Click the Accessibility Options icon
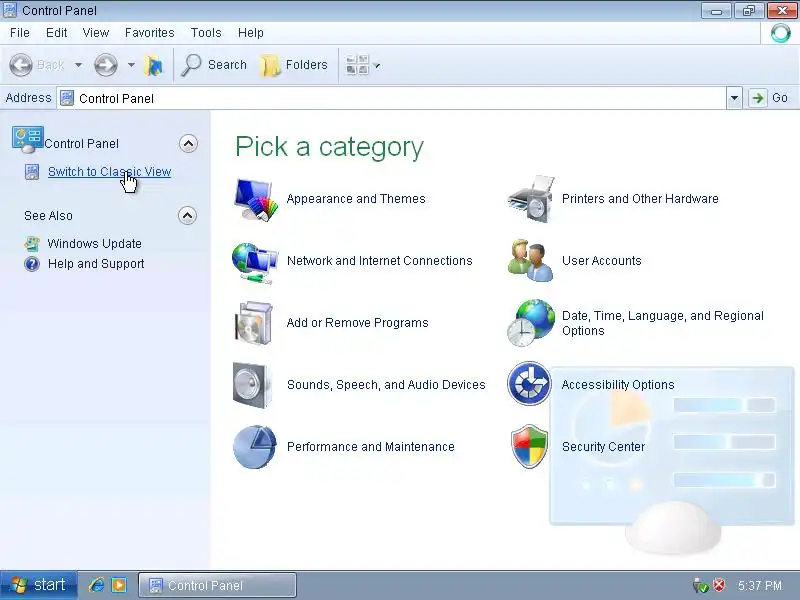 529,384
